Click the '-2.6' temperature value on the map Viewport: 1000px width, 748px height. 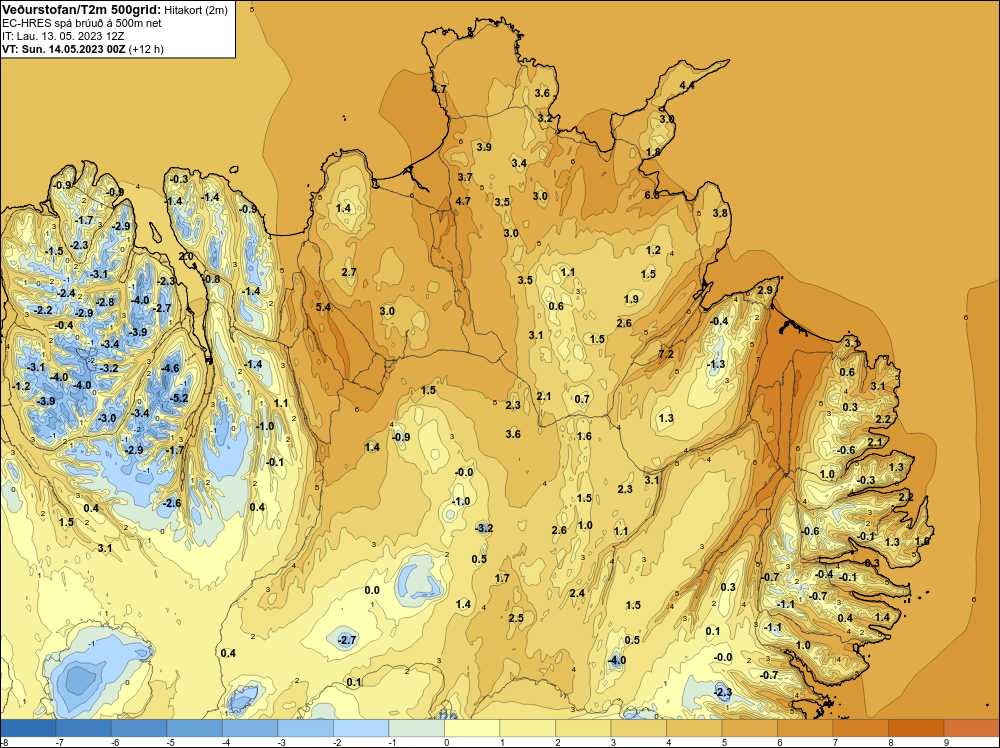pos(172,503)
